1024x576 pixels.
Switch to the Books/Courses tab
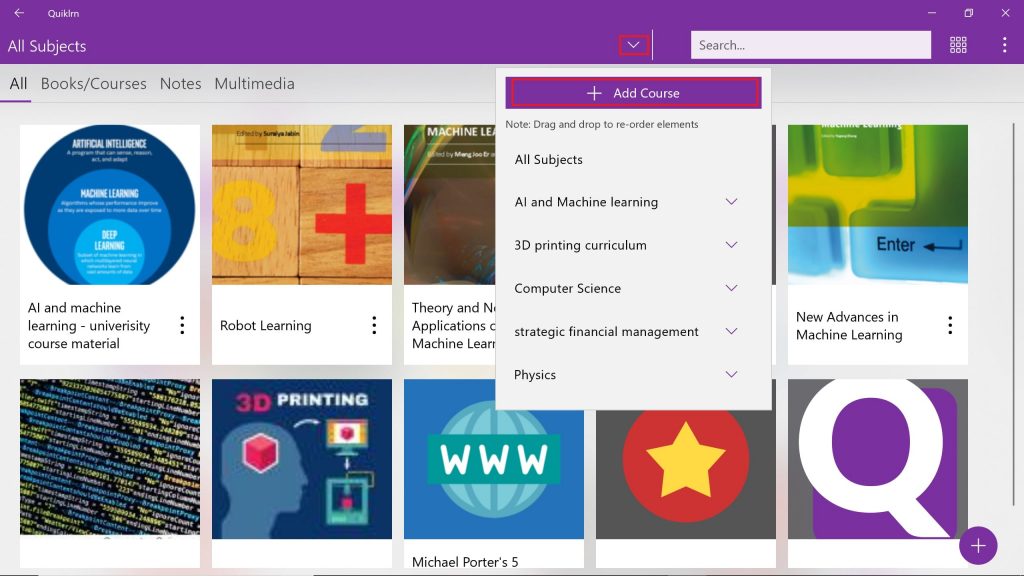coord(92,84)
